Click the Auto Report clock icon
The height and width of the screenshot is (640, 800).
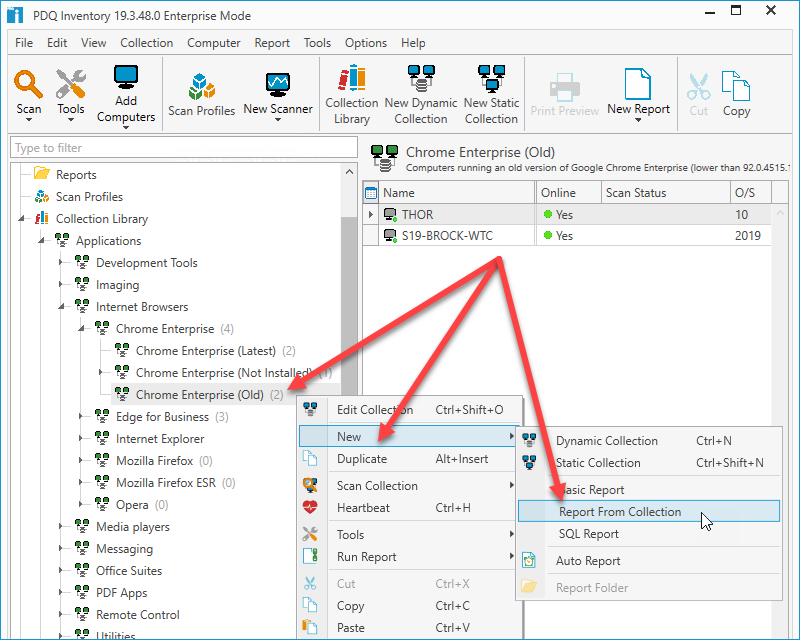(x=529, y=560)
